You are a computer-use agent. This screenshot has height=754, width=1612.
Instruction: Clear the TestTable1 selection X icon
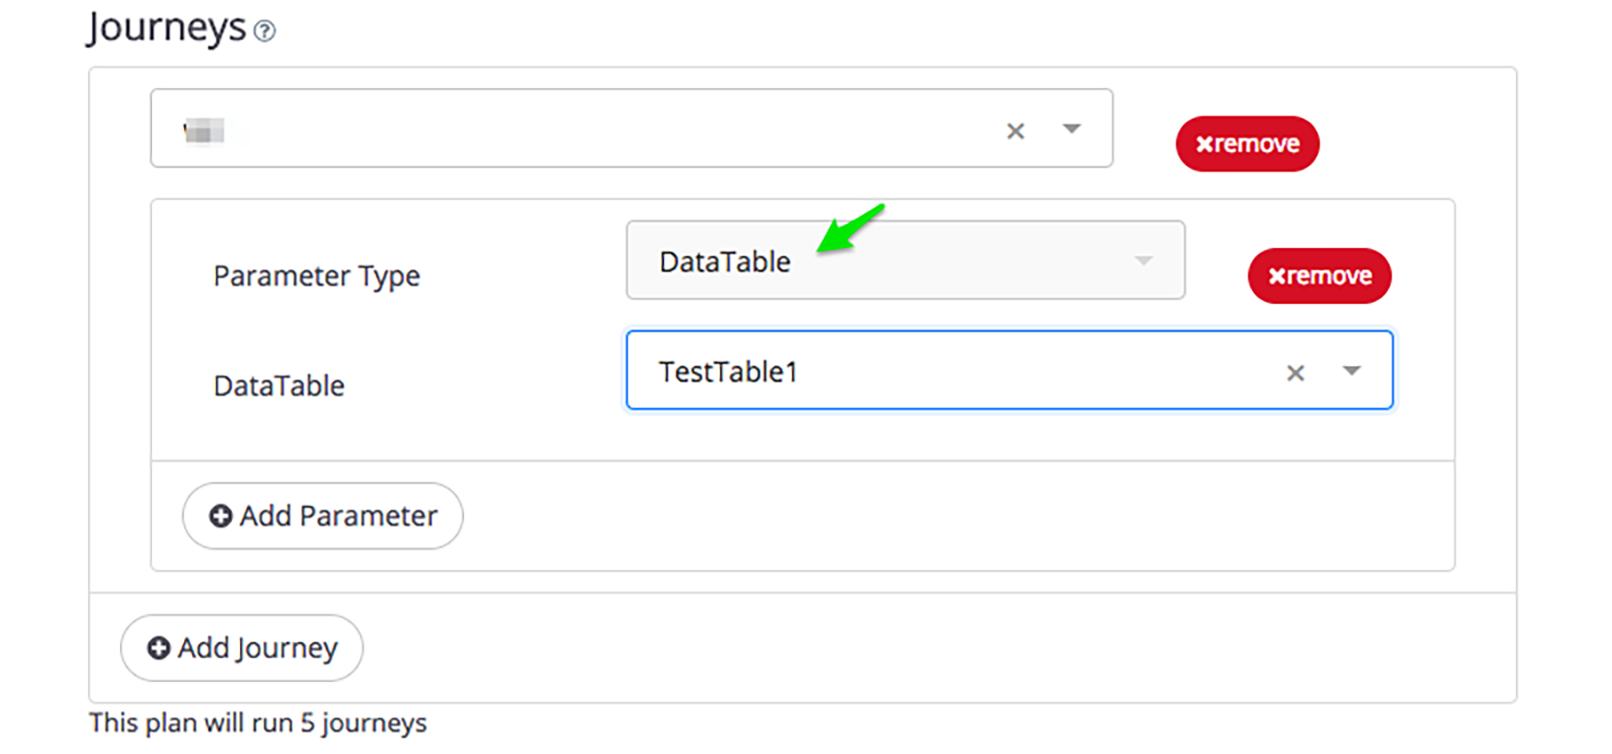[x=1296, y=373]
